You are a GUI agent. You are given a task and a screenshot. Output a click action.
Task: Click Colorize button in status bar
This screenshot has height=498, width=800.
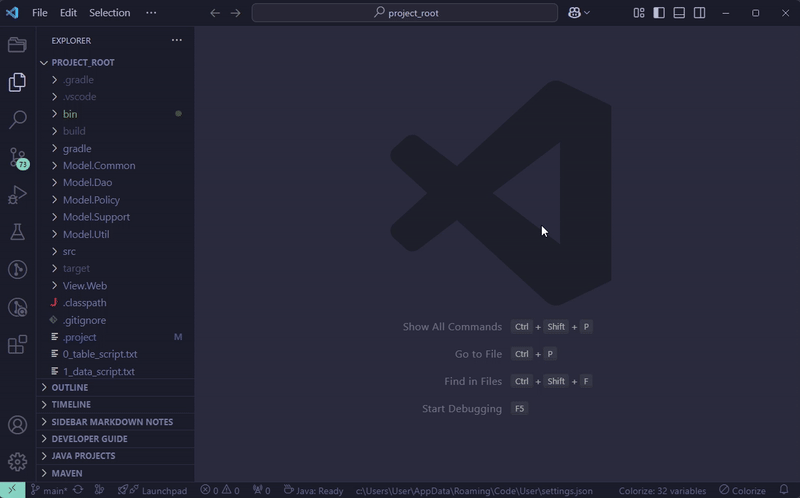pyautogui.click(x=742, y=491)
